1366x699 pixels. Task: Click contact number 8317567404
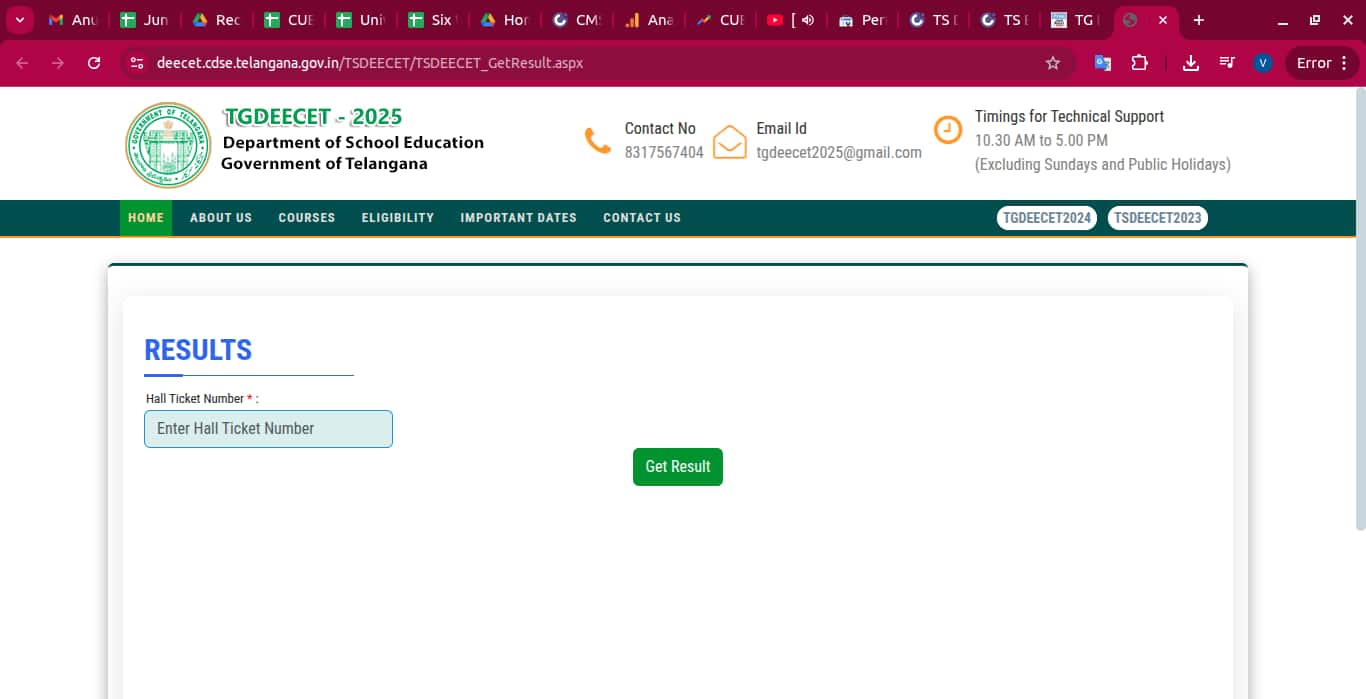664,153
